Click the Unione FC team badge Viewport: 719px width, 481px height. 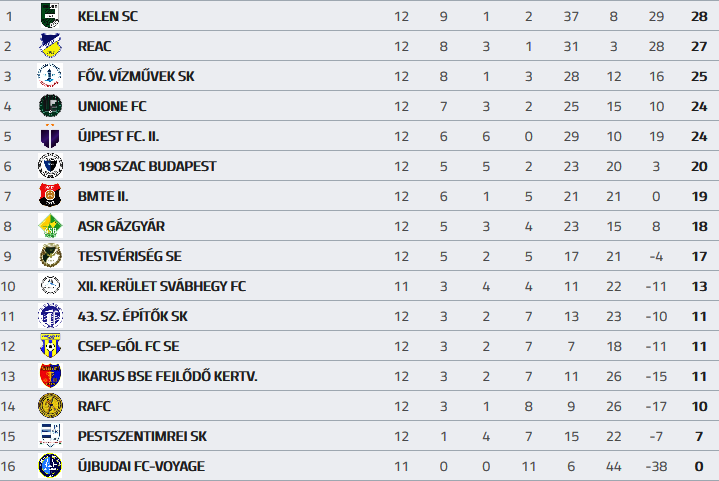point(50,106)
